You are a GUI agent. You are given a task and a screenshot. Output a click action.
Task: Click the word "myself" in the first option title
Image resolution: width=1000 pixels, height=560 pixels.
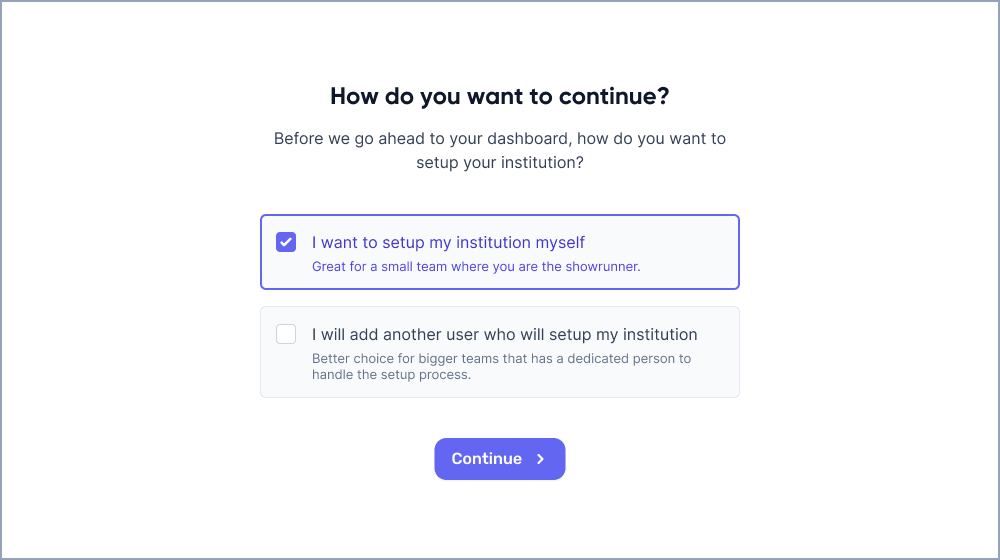click(560, 242)
